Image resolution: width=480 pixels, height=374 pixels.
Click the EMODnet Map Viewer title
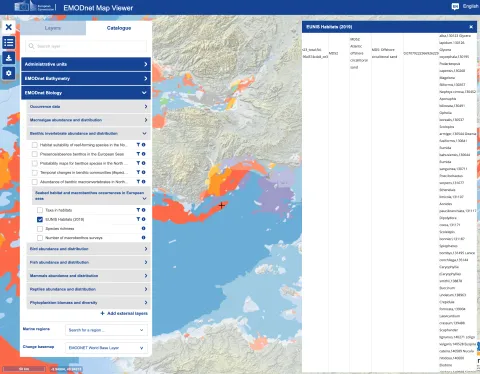pos(98,8)
